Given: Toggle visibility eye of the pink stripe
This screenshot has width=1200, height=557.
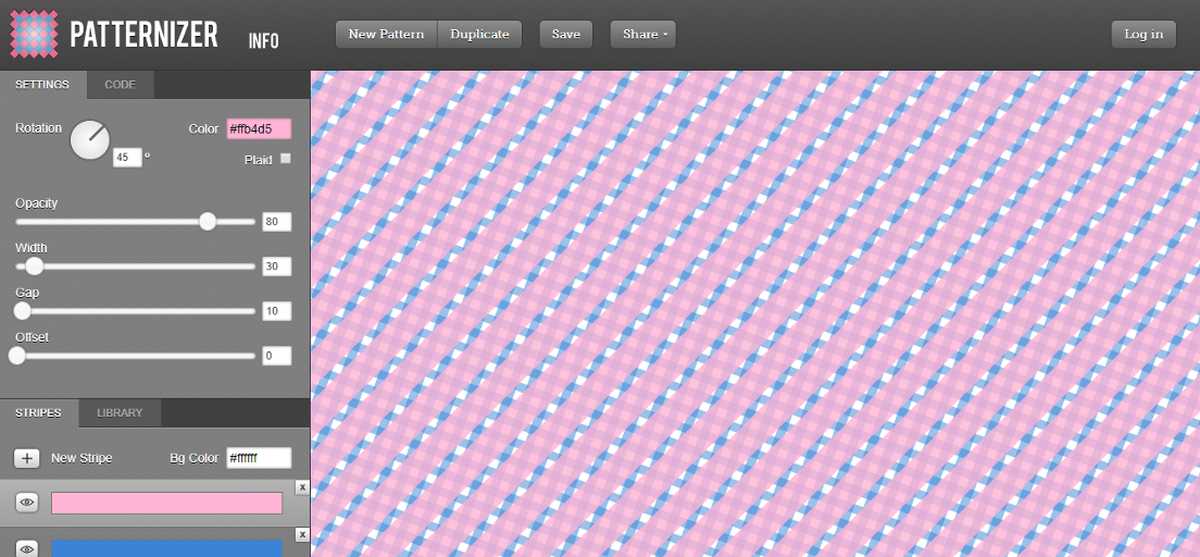Looking at the screenshot, I should [27, 503].
